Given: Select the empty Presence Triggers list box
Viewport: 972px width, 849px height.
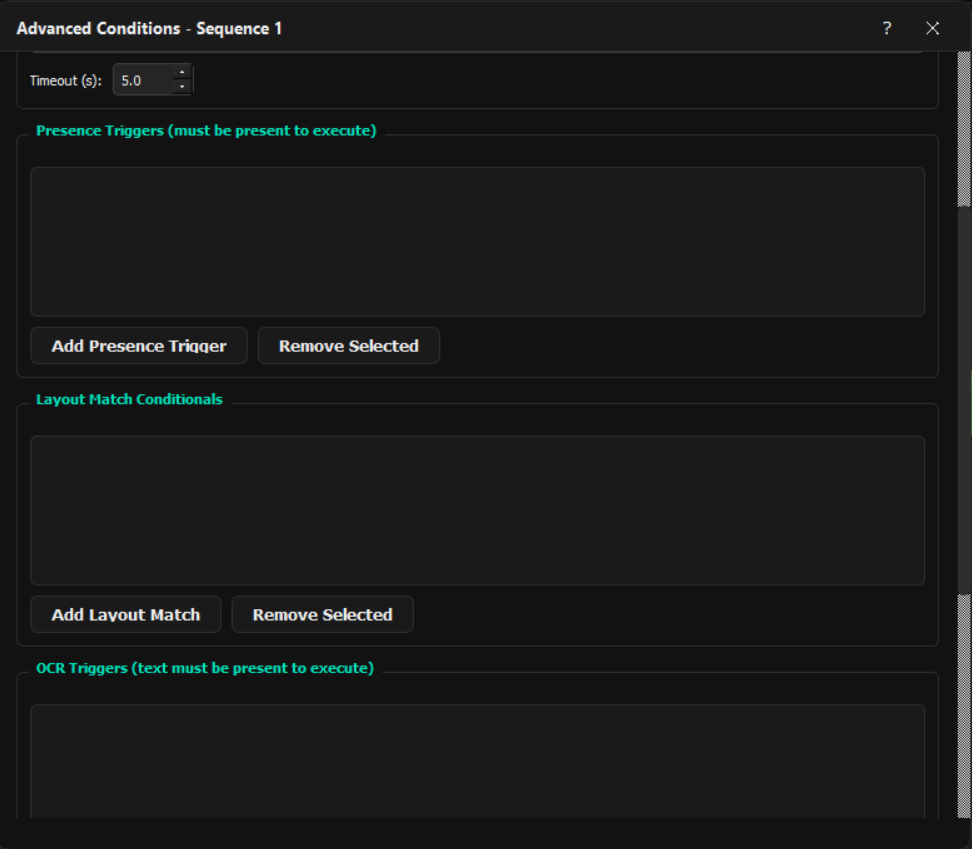Looking at the screenshot, I should pyautogui.click(x=477, y=242).
